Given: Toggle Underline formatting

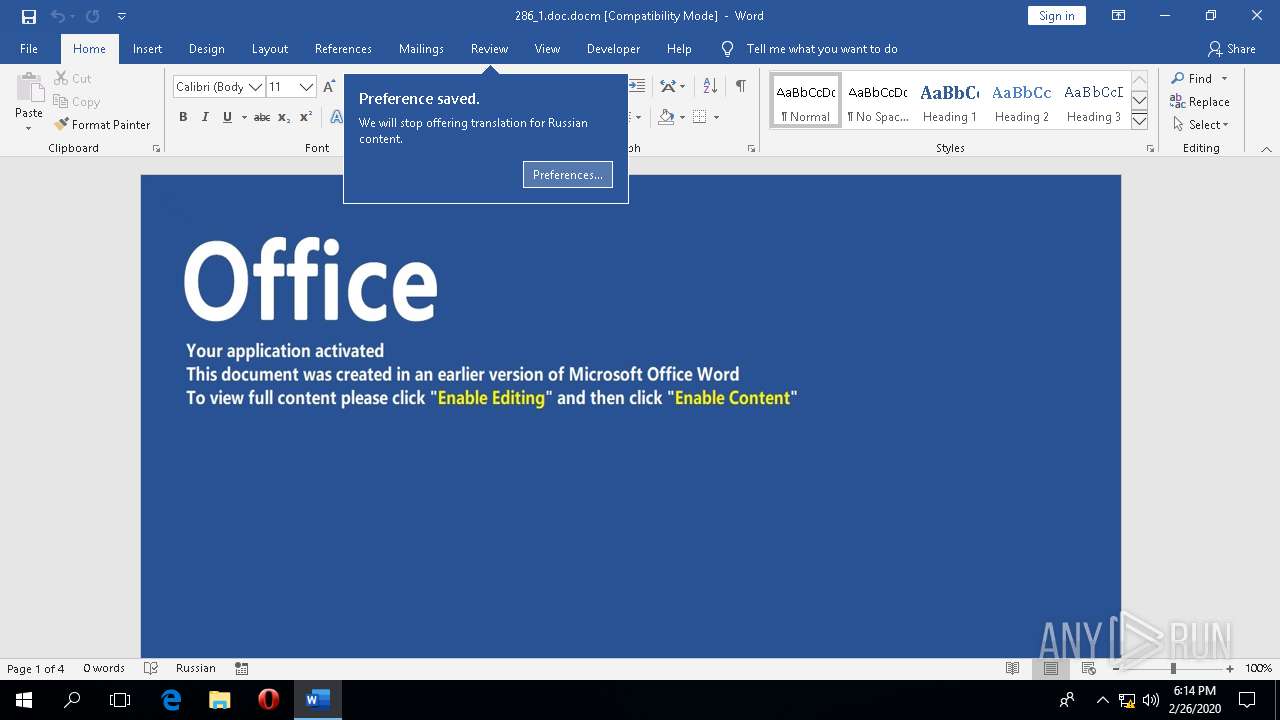Looking at the screenshot, I should point(227,117).
